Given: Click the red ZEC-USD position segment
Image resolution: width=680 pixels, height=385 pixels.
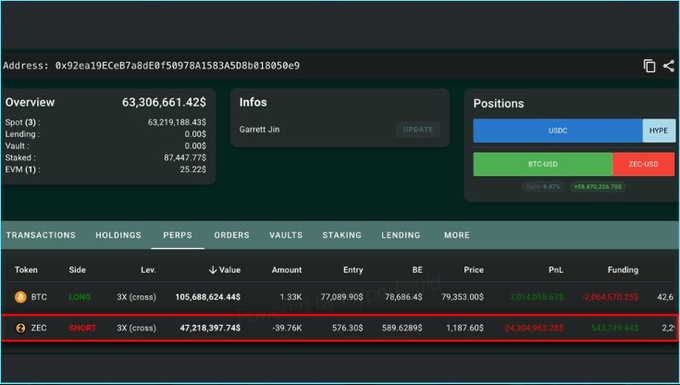Looking at the screenshot, I should click(644, 164).
